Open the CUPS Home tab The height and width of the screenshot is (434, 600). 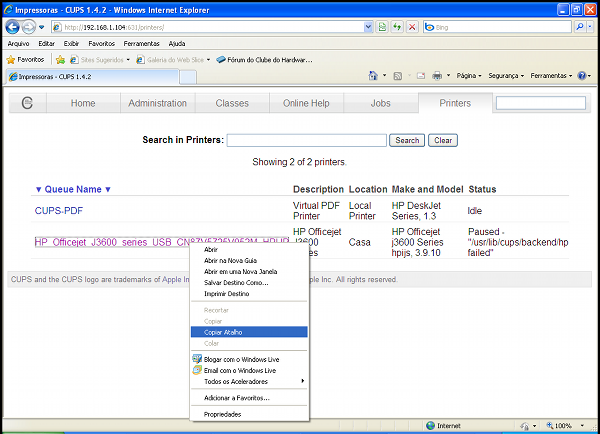click(x=83, y=103)
